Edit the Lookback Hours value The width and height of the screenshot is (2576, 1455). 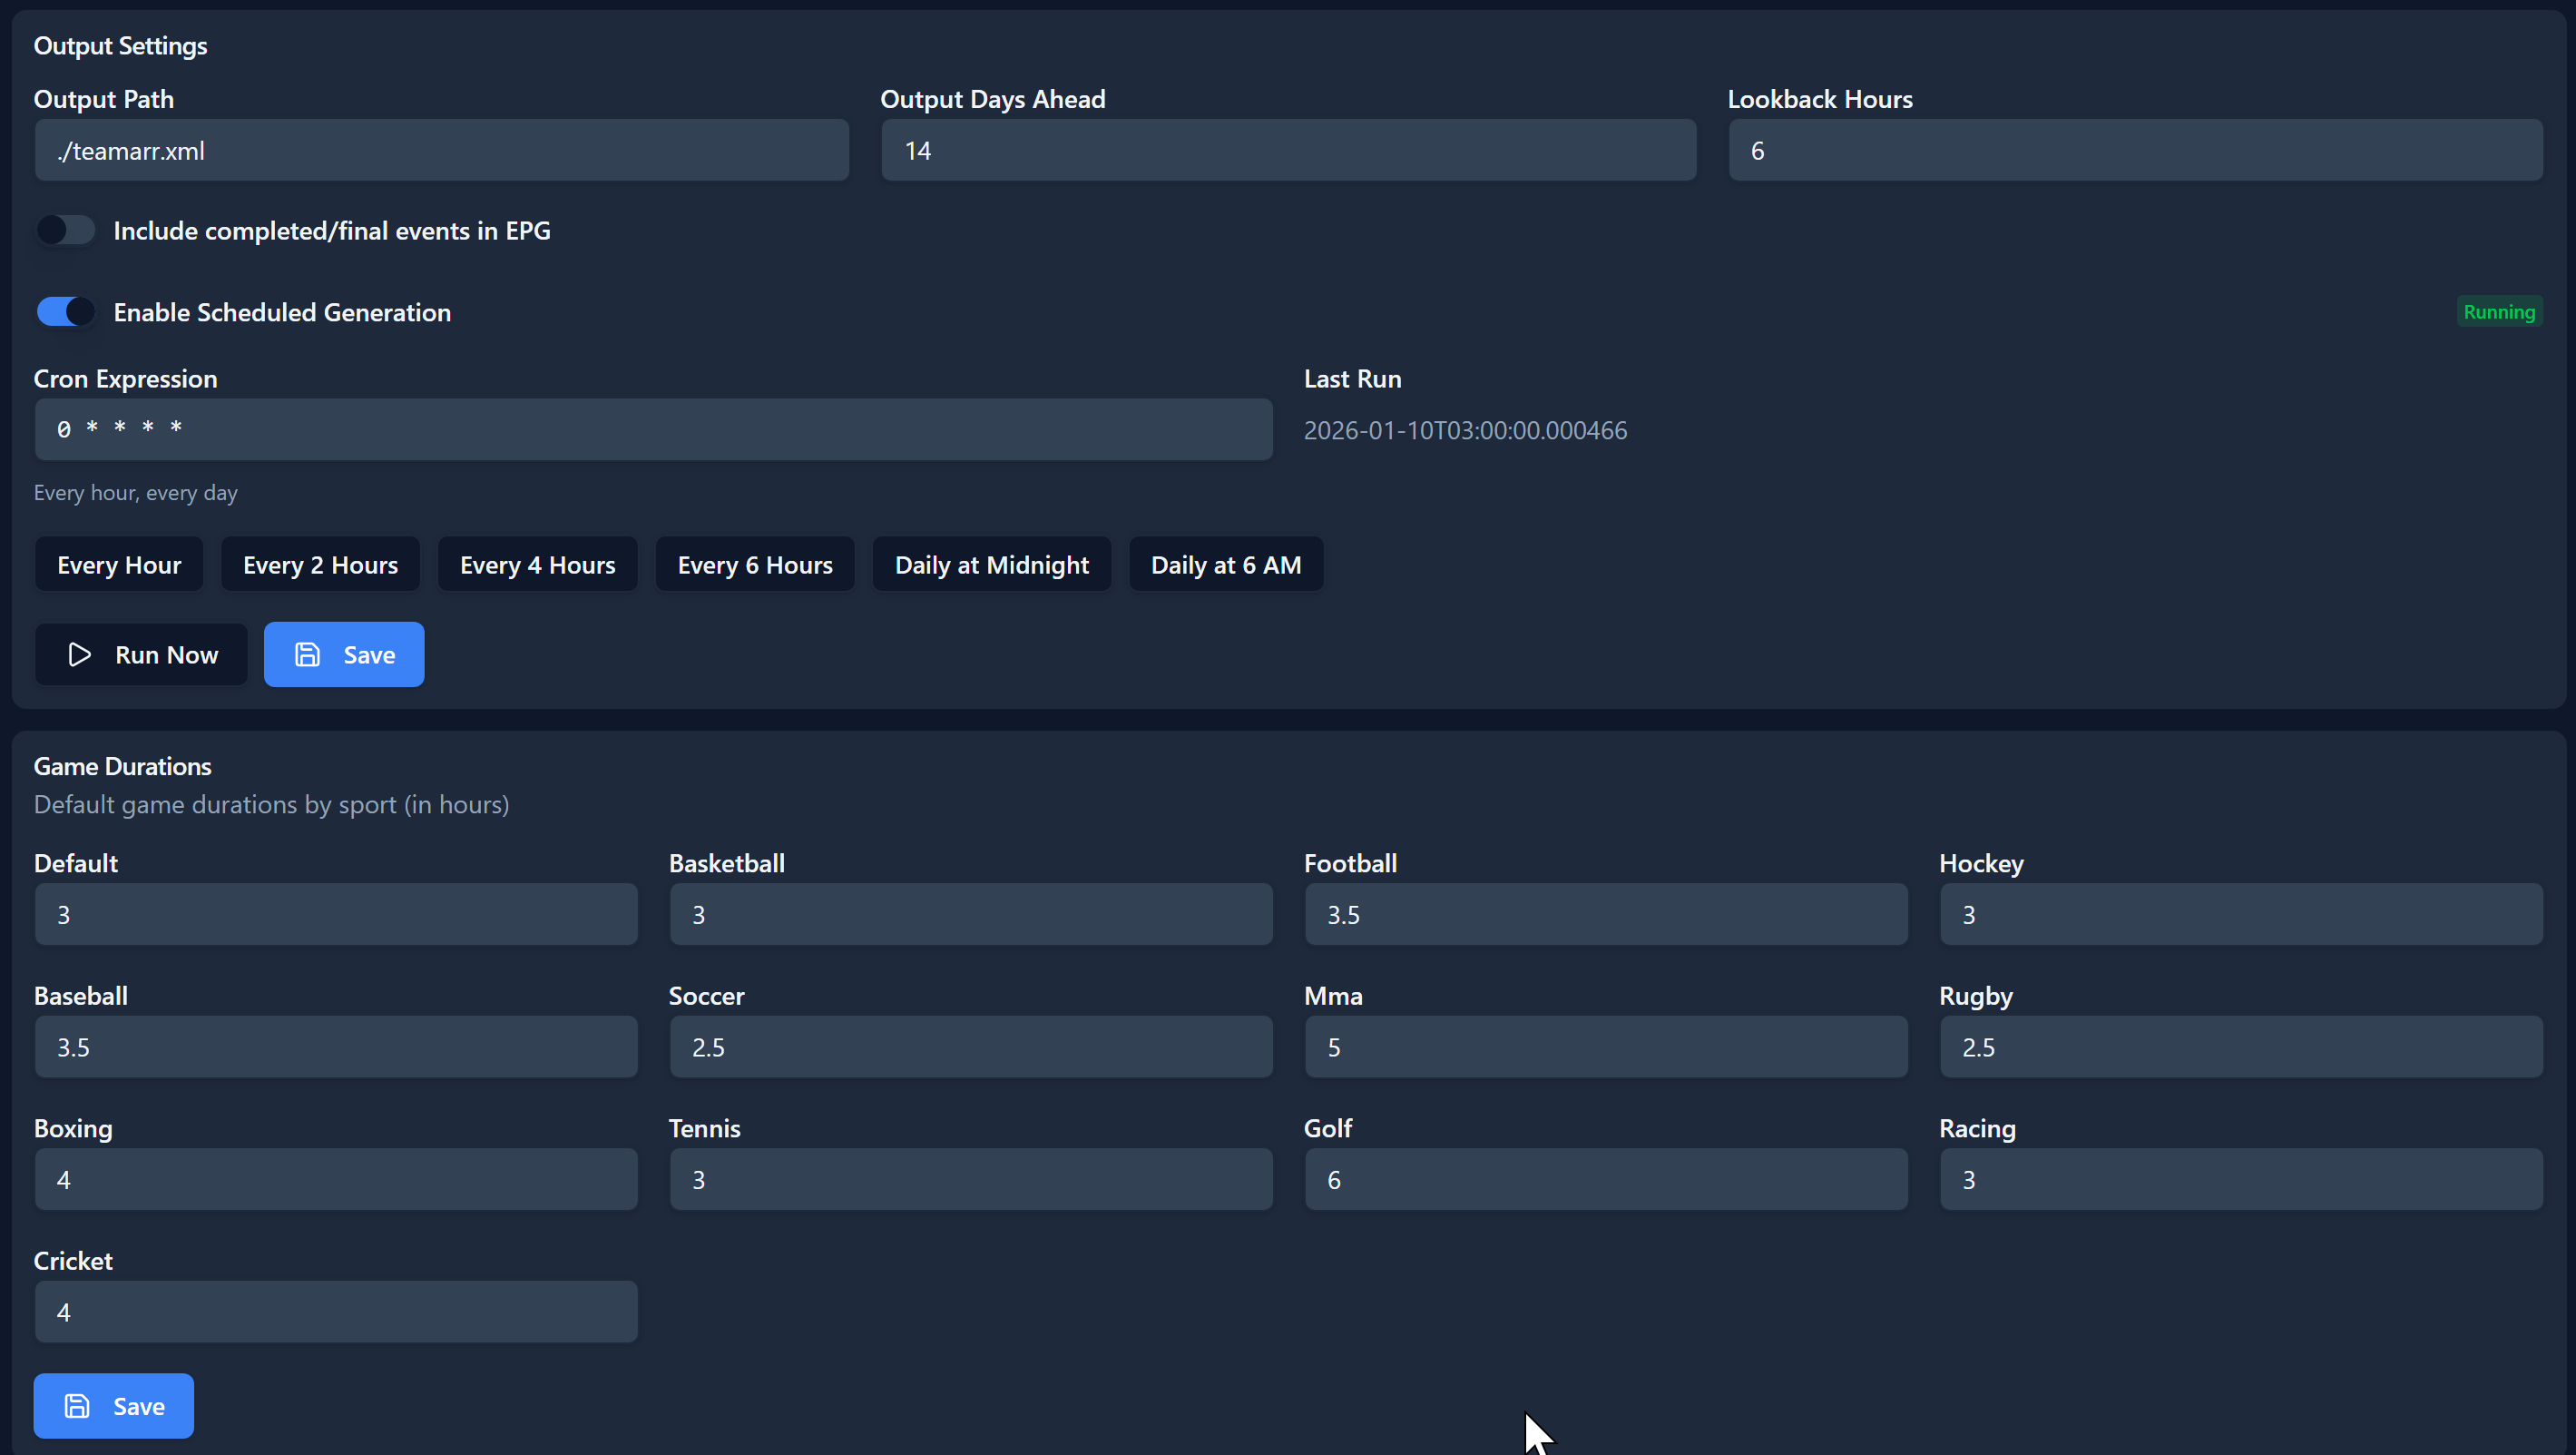[x=2135, y=151]
